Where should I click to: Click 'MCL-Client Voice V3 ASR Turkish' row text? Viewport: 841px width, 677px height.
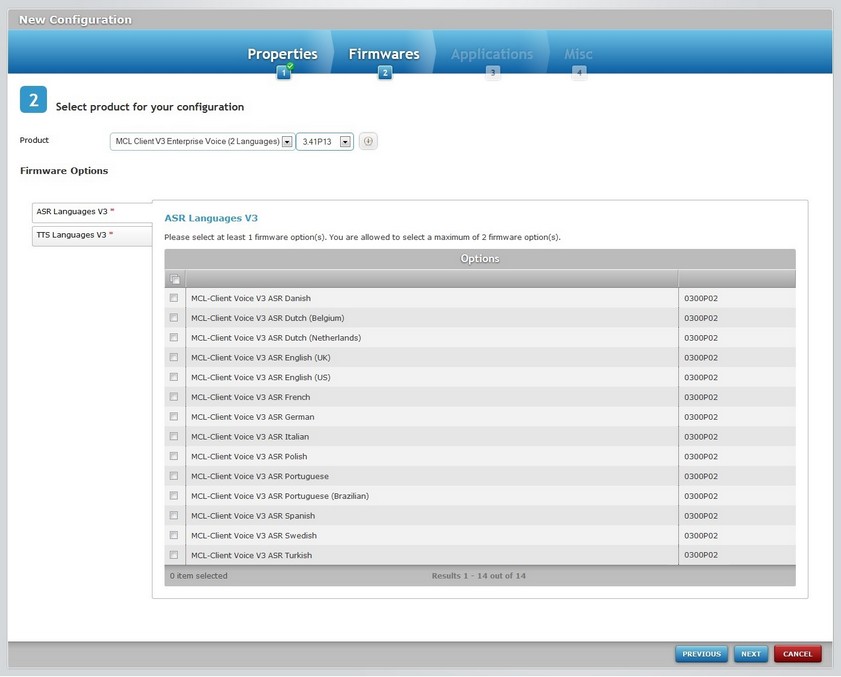pos(251,555)
